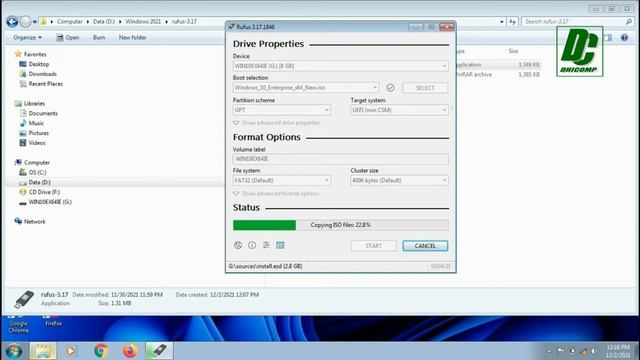Open the Organize menu dropdown
640x360 pixels.
[x=27, y=38]
